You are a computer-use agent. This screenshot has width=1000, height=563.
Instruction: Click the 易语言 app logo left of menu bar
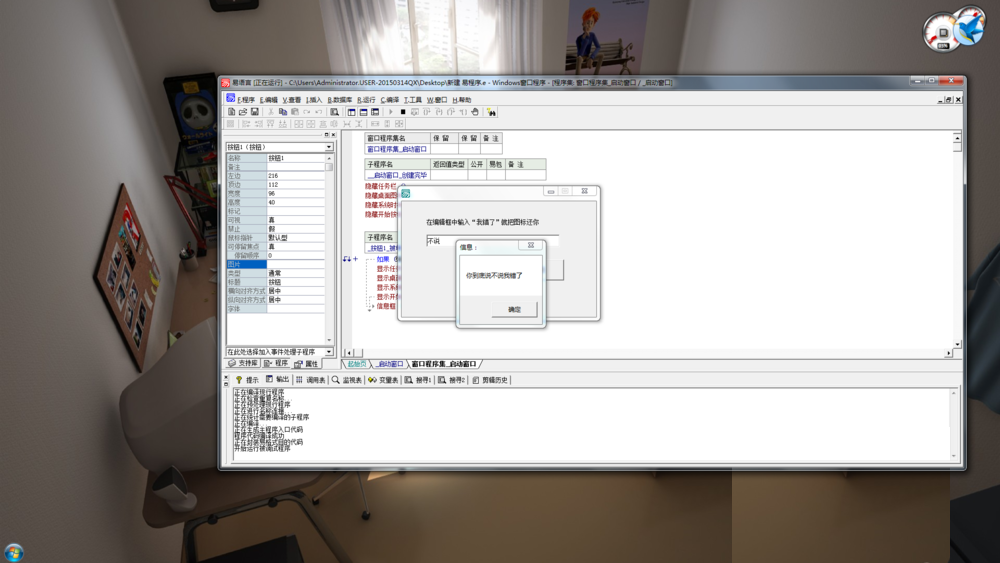click(x=230, y=98)
